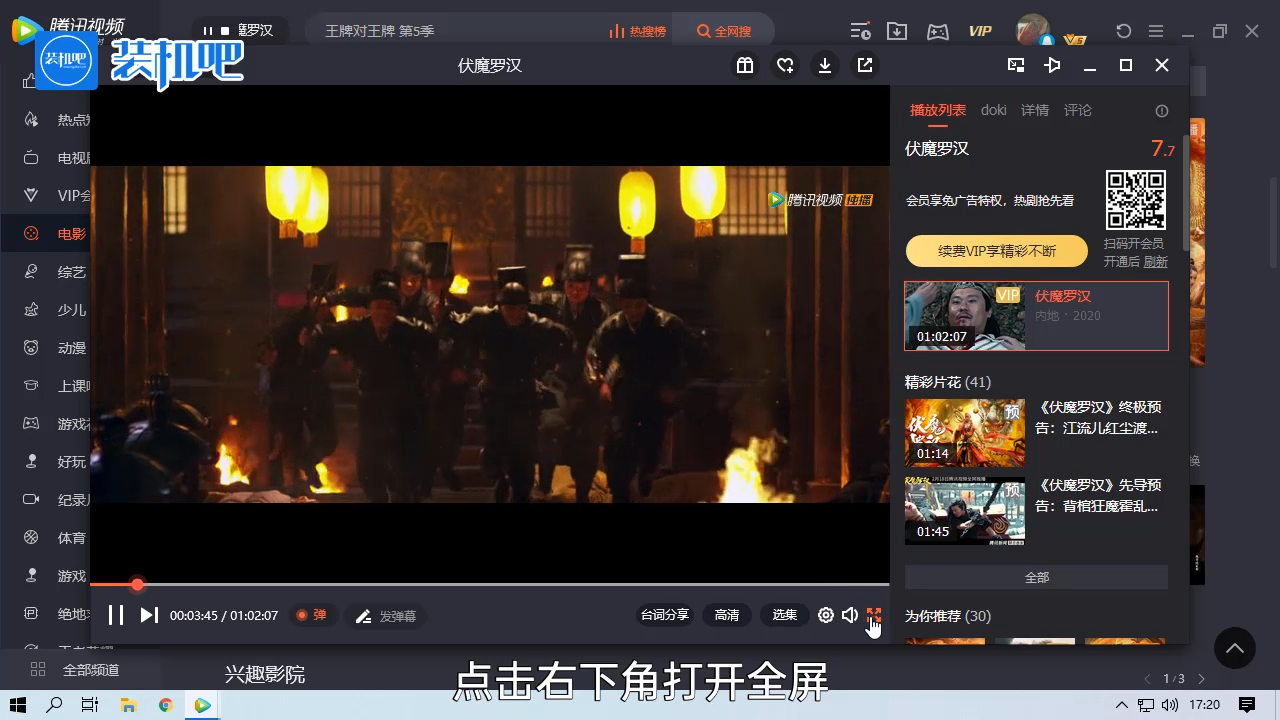Open the 01:14 终极预告 trailer thumbnail
1280x720 pixels.
964,433
